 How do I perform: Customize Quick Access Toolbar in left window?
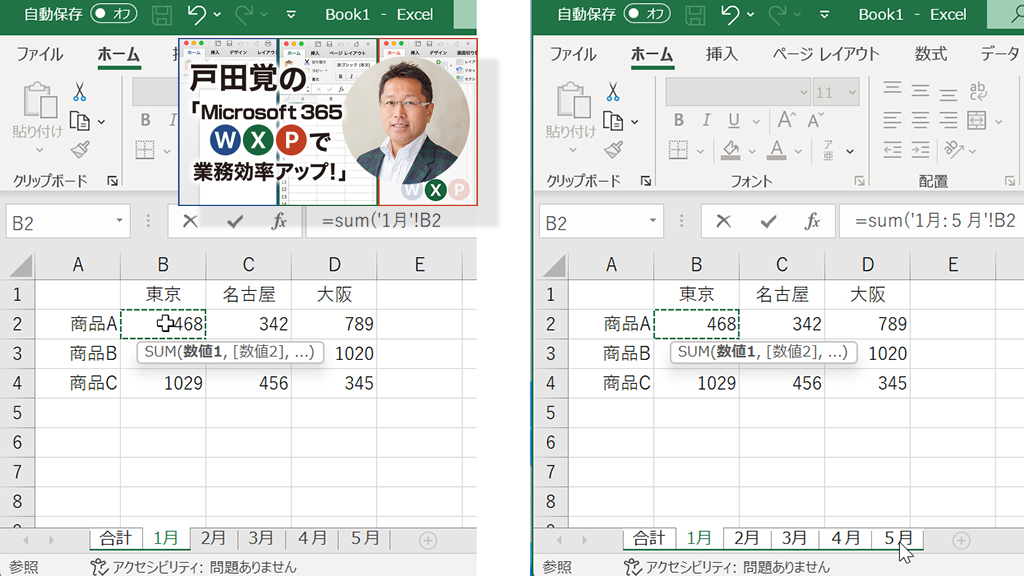(x=291, y=14)
